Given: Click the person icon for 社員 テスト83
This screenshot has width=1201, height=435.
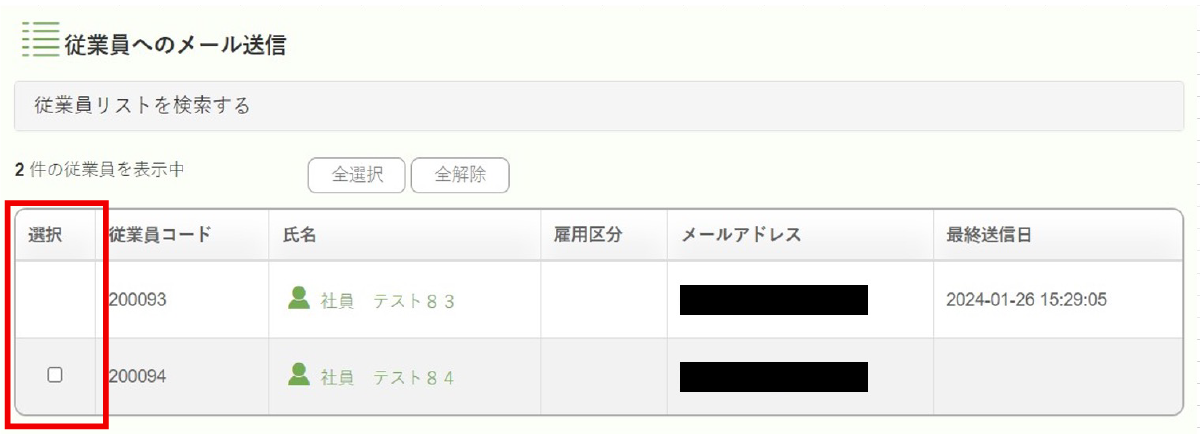Looking at the screenshot, I should (298, 297).
